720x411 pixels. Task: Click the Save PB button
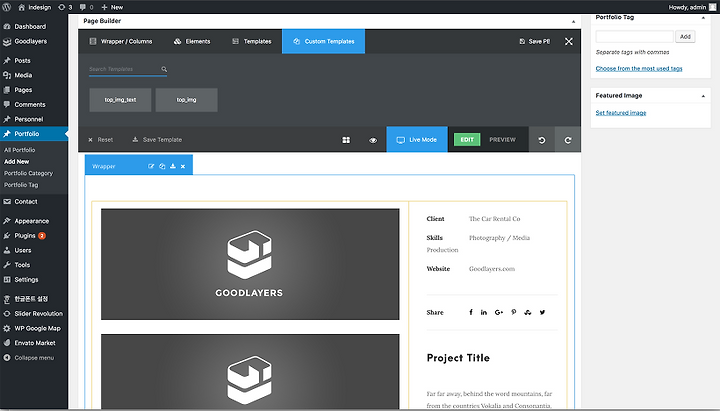[x=534, y=41]
